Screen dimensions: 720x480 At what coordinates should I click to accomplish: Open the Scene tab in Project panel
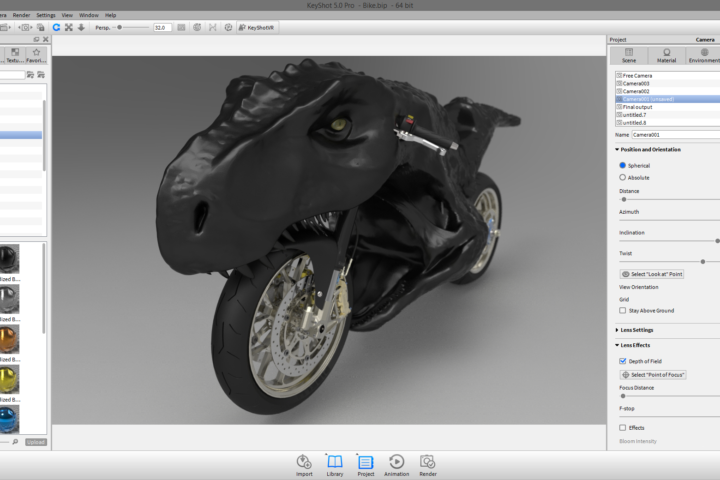pyautogui.click(x=629, y=55)
